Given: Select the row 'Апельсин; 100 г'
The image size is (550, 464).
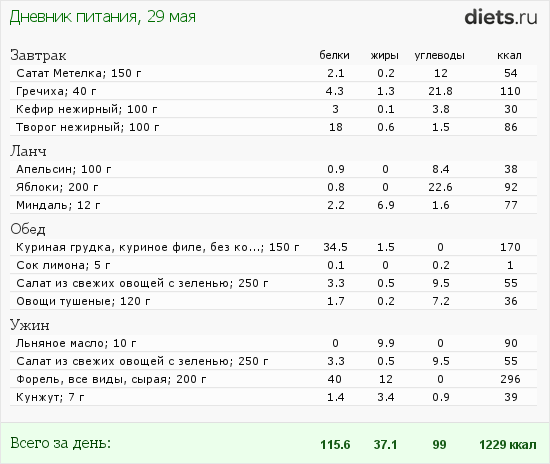Looking at the screenshot, I should [x=273, y=169].
